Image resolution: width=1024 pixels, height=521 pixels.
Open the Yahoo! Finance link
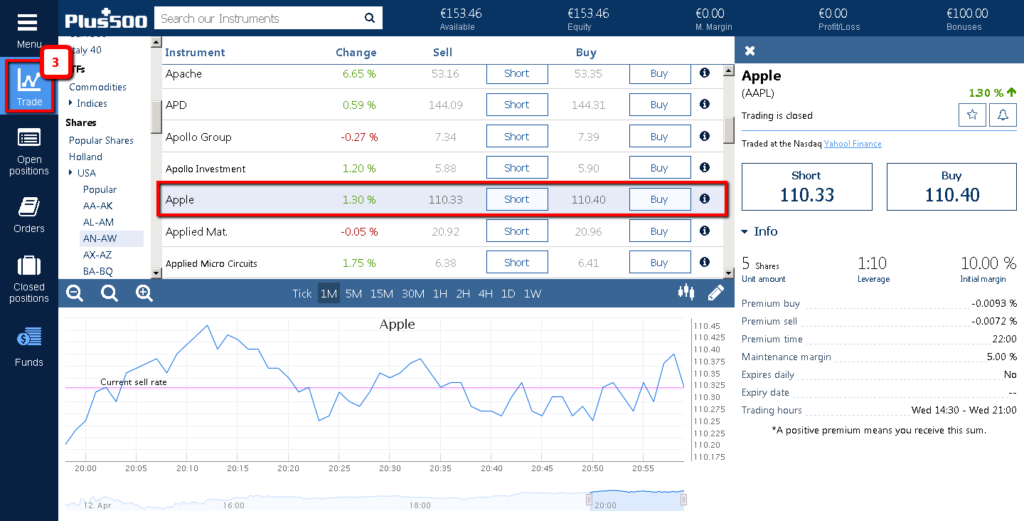(852, 144)
